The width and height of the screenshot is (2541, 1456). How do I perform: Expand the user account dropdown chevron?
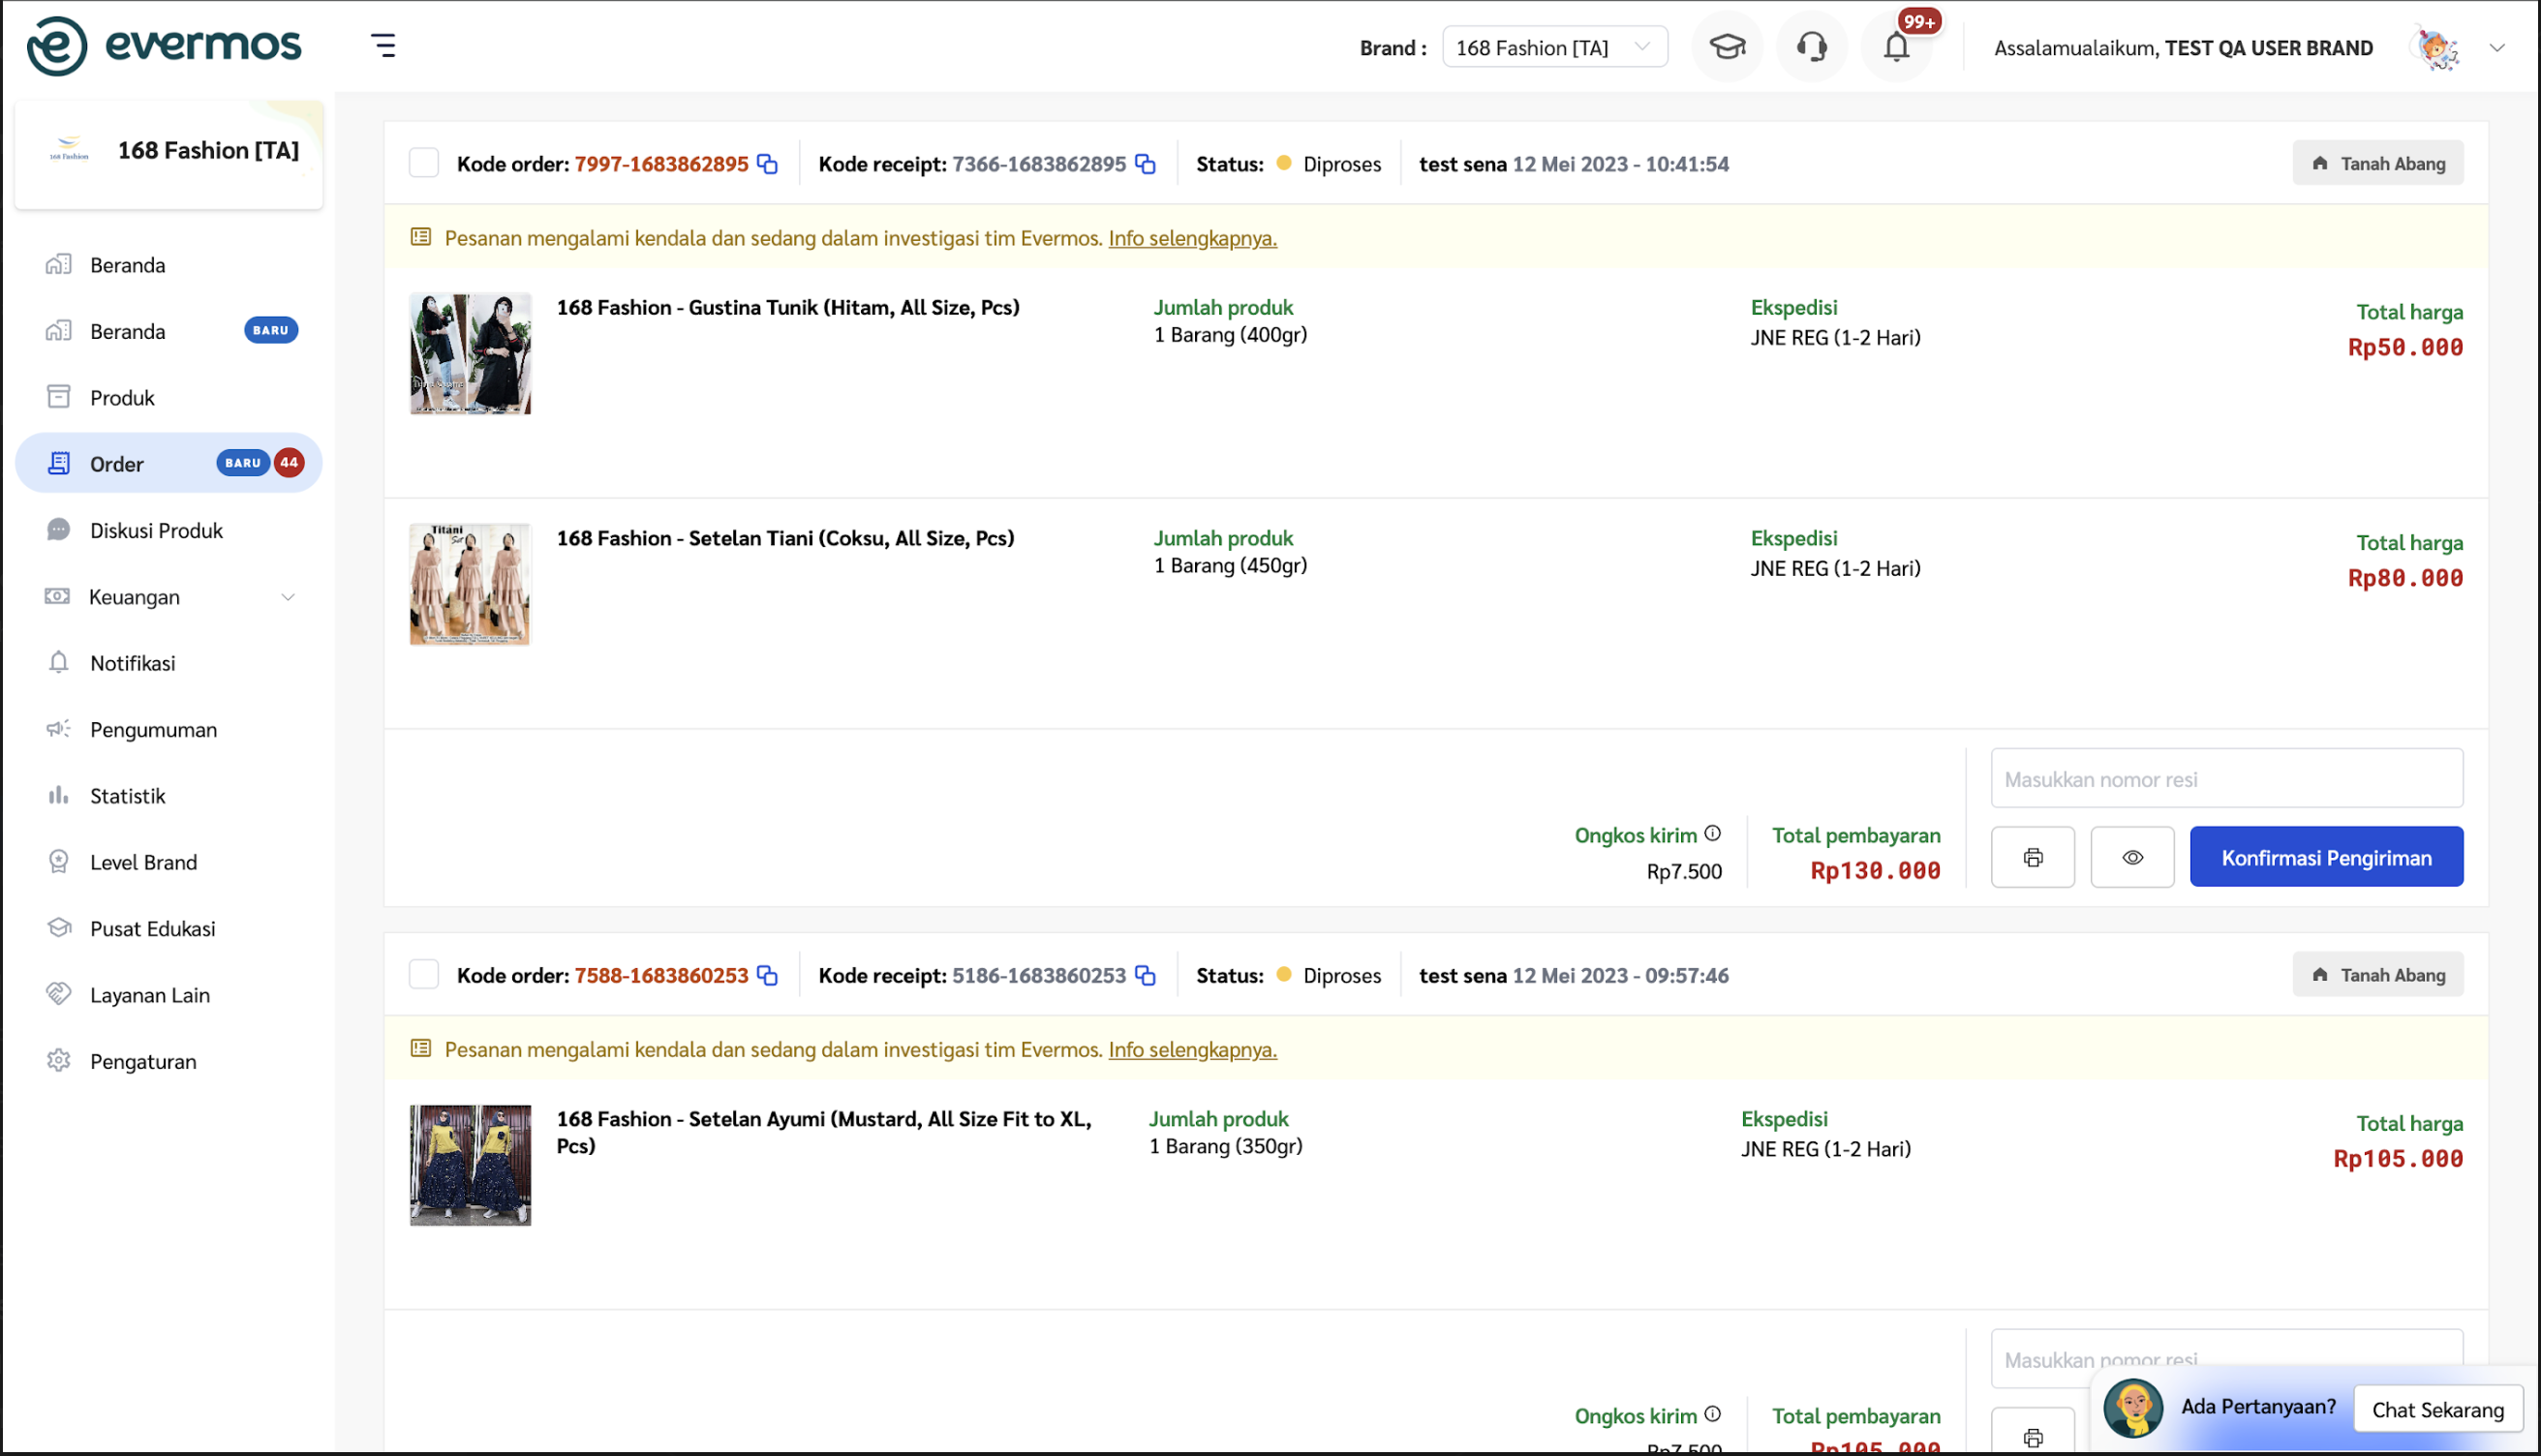click(2497, 47)
